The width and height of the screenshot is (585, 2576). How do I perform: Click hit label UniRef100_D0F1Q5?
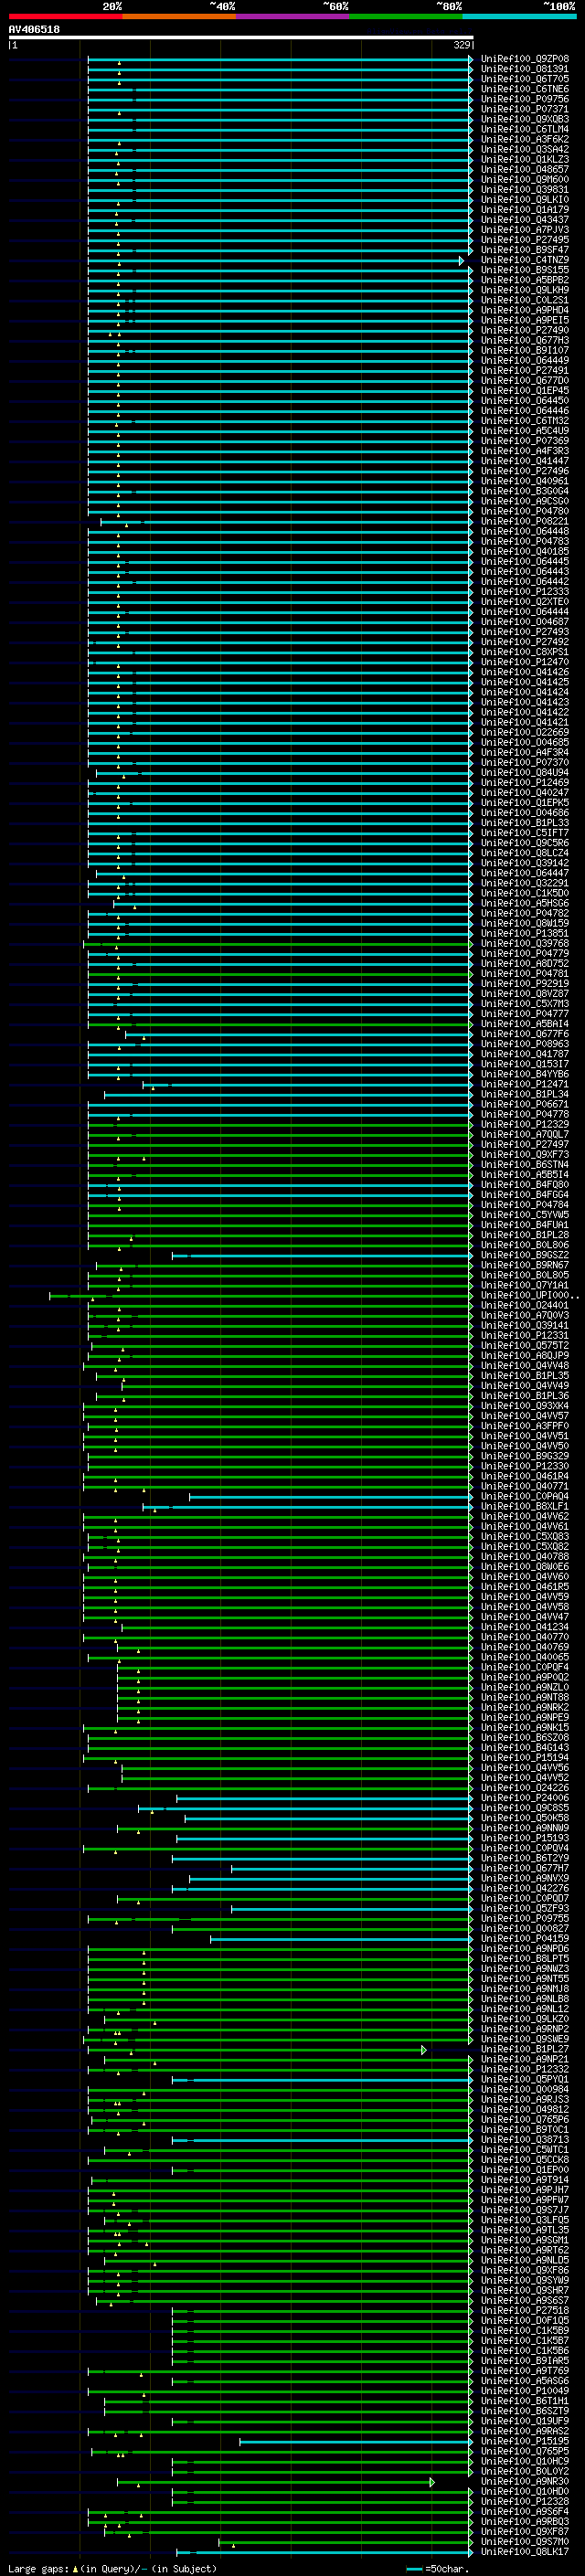point(525,2321)
